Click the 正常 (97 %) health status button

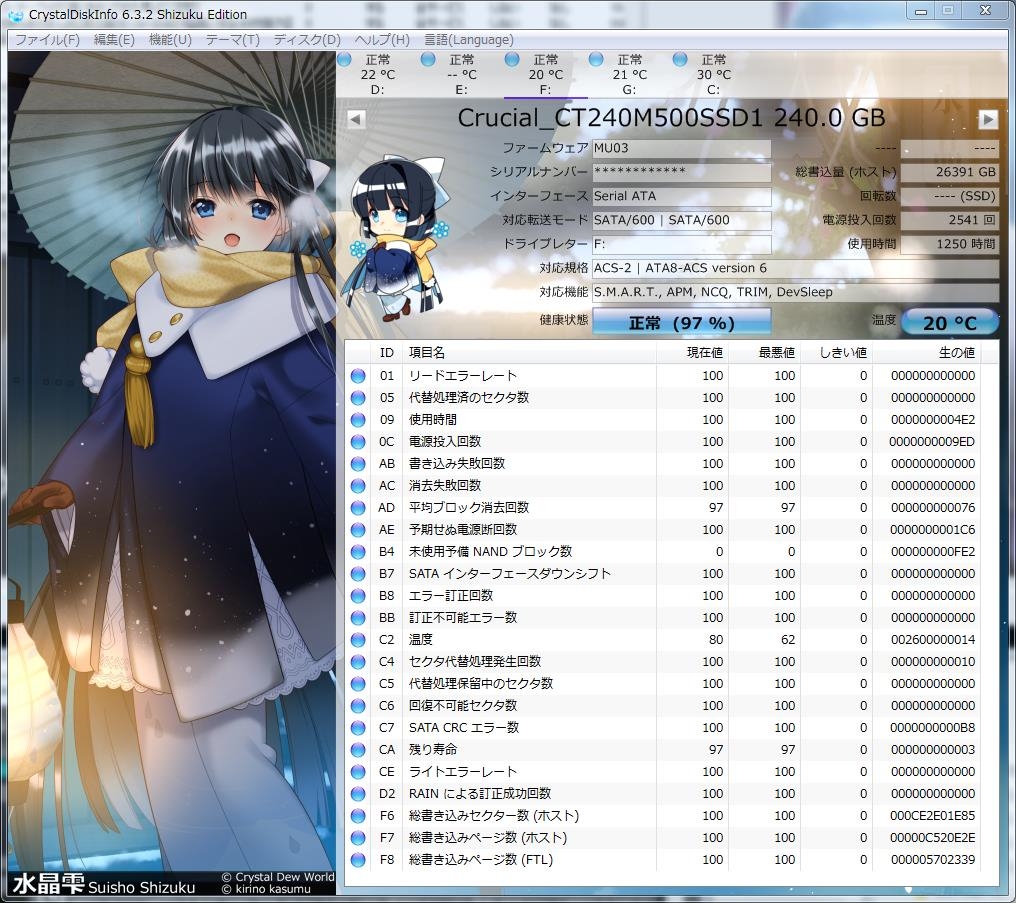(682, 322)
